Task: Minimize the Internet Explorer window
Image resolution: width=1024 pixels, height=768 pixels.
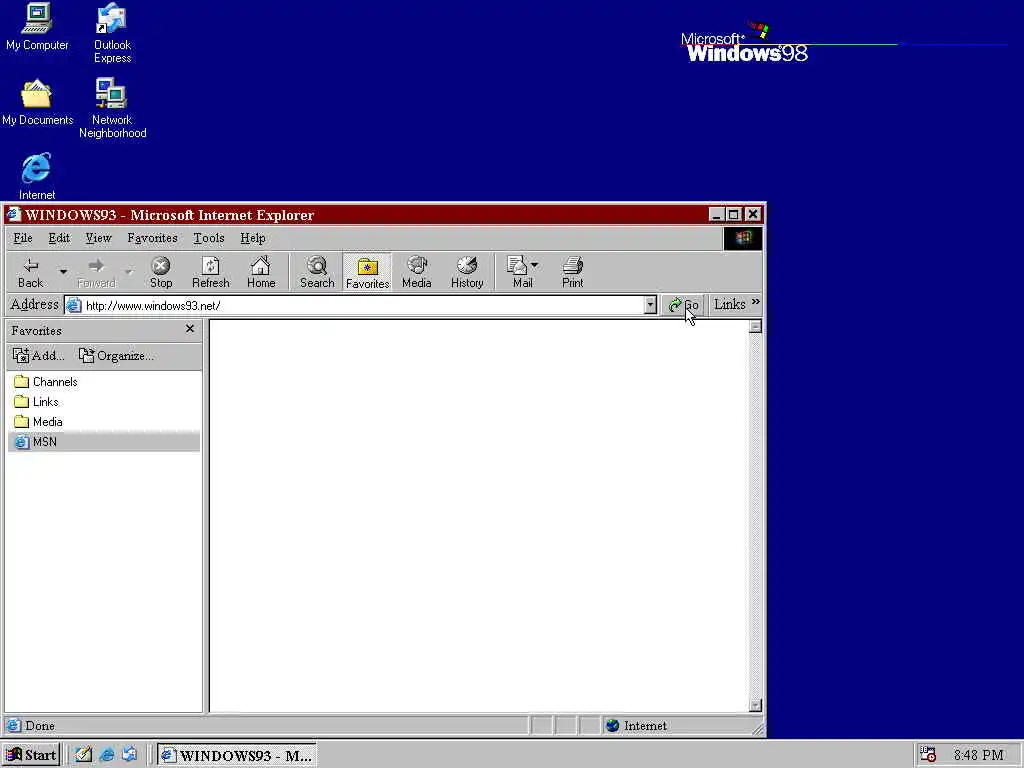Action: coord(716,214)
